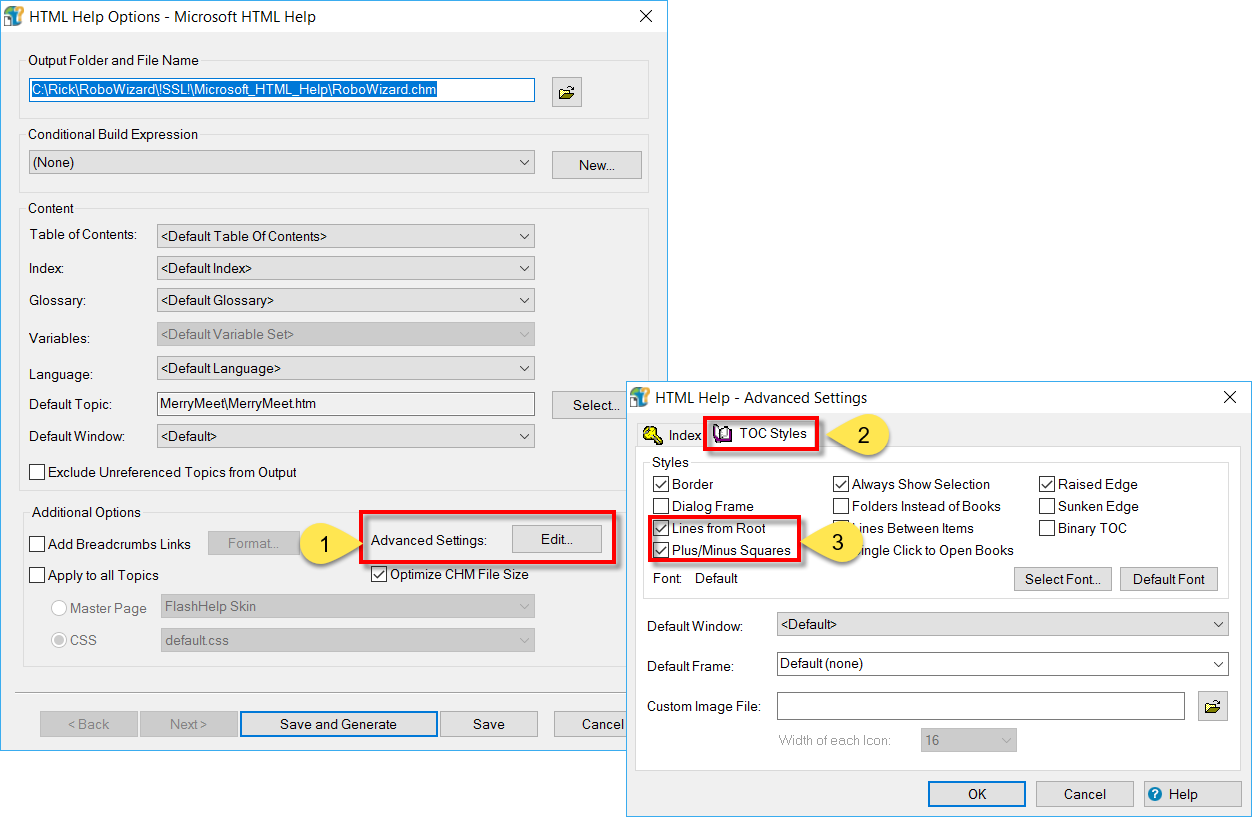Enable the Sunken Edge checkbox

(x=1047, y=506)
